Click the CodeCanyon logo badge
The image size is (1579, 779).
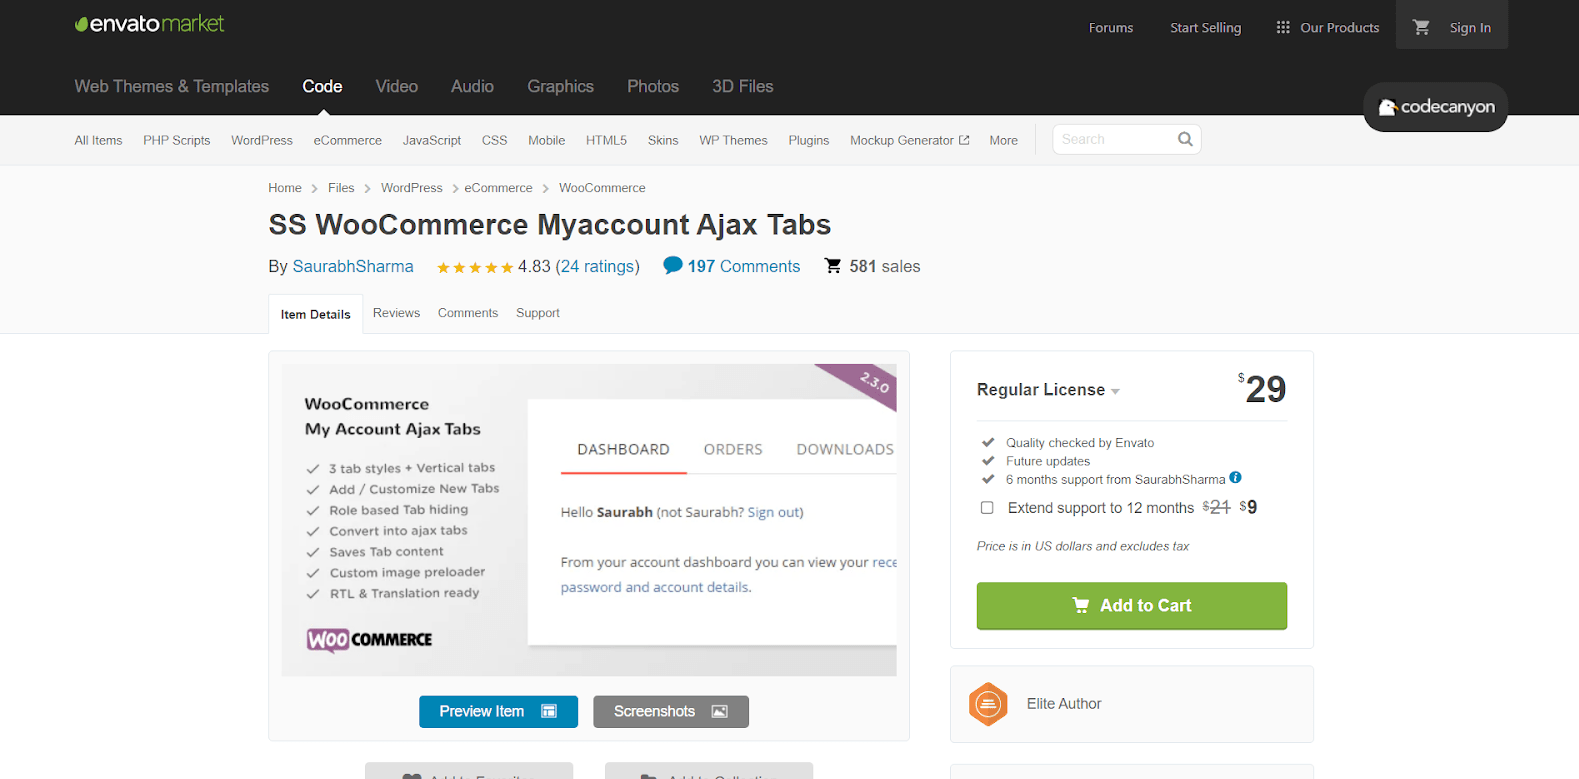(1436, 107)
